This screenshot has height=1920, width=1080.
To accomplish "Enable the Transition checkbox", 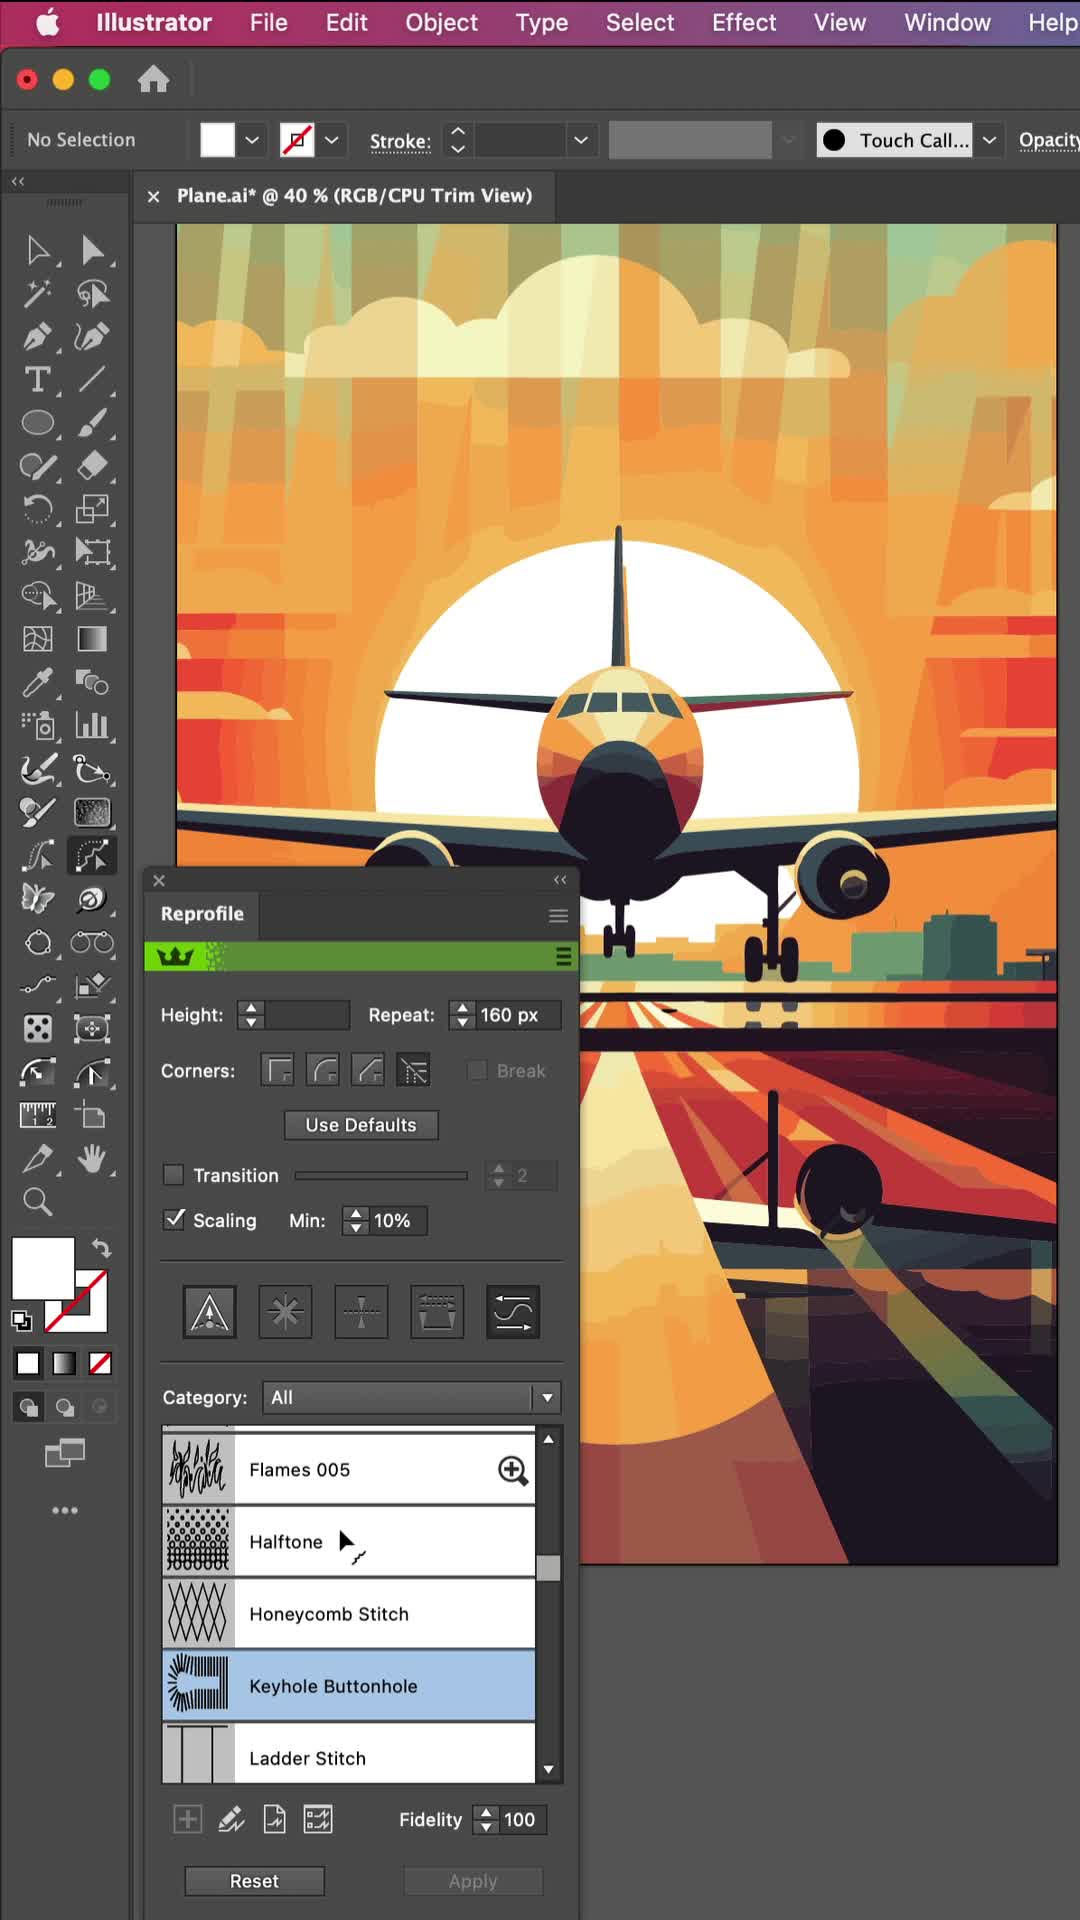I will [x=174, y=1175].
